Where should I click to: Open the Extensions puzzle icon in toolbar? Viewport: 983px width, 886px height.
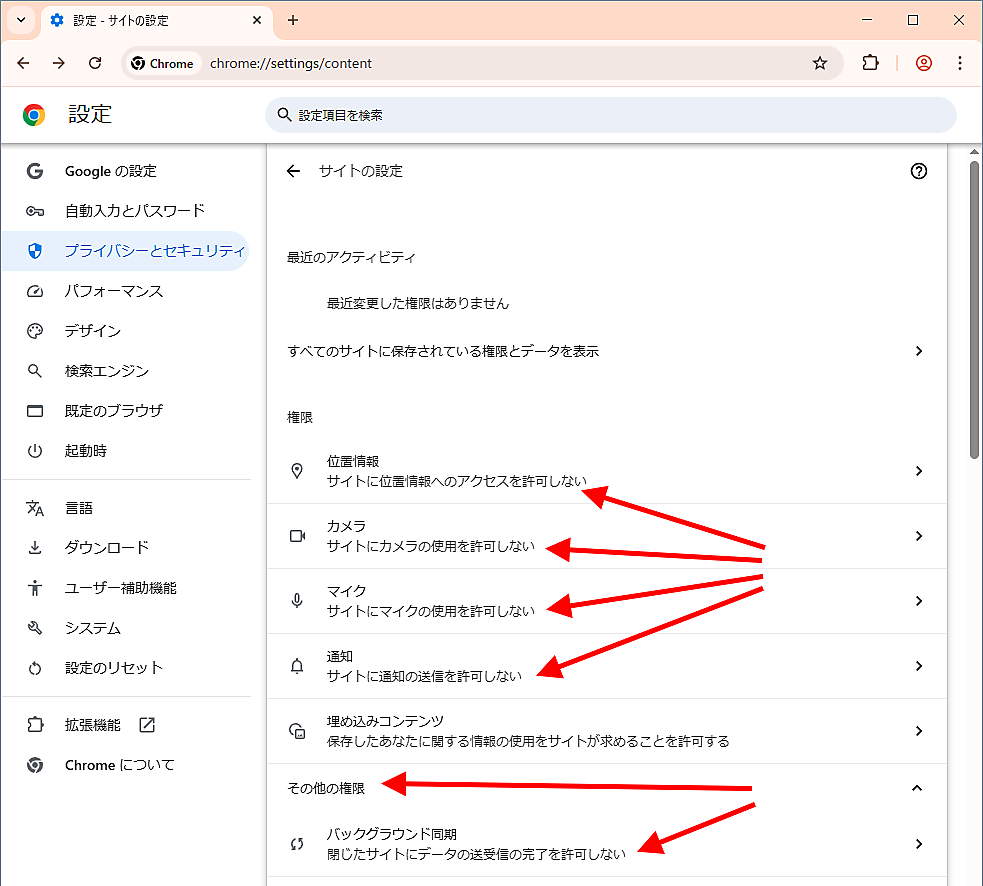click(870, 63)
